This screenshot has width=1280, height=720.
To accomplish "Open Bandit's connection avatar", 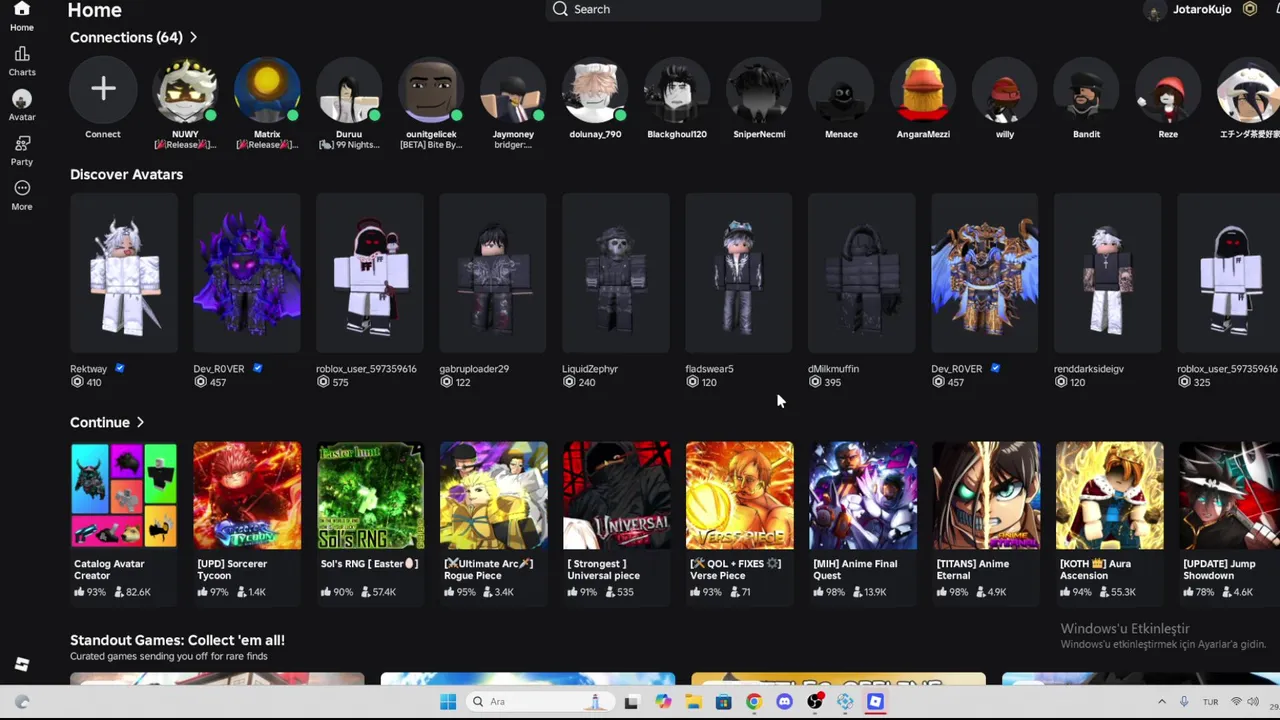I will tap(1087, 89).
